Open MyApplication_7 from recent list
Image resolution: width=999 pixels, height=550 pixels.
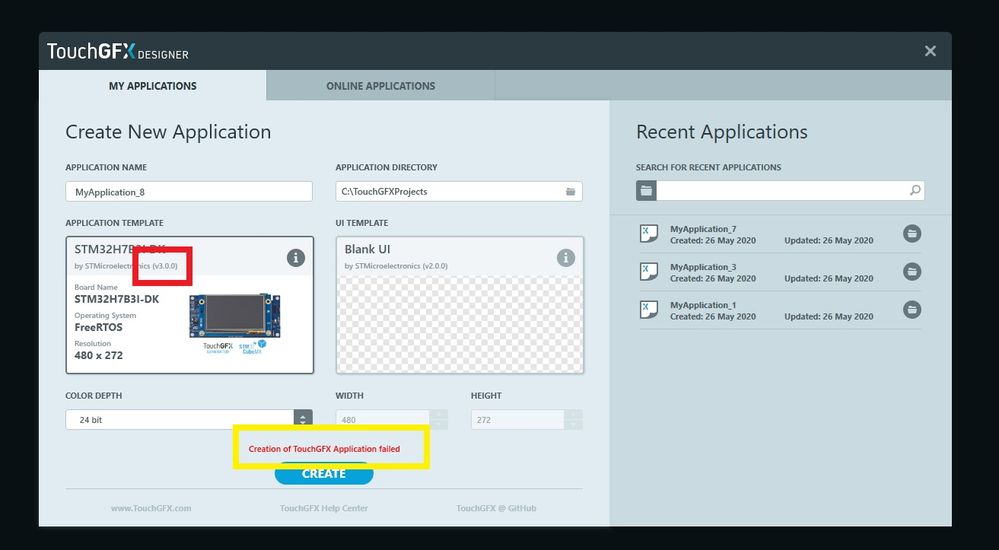click(780, 234)
